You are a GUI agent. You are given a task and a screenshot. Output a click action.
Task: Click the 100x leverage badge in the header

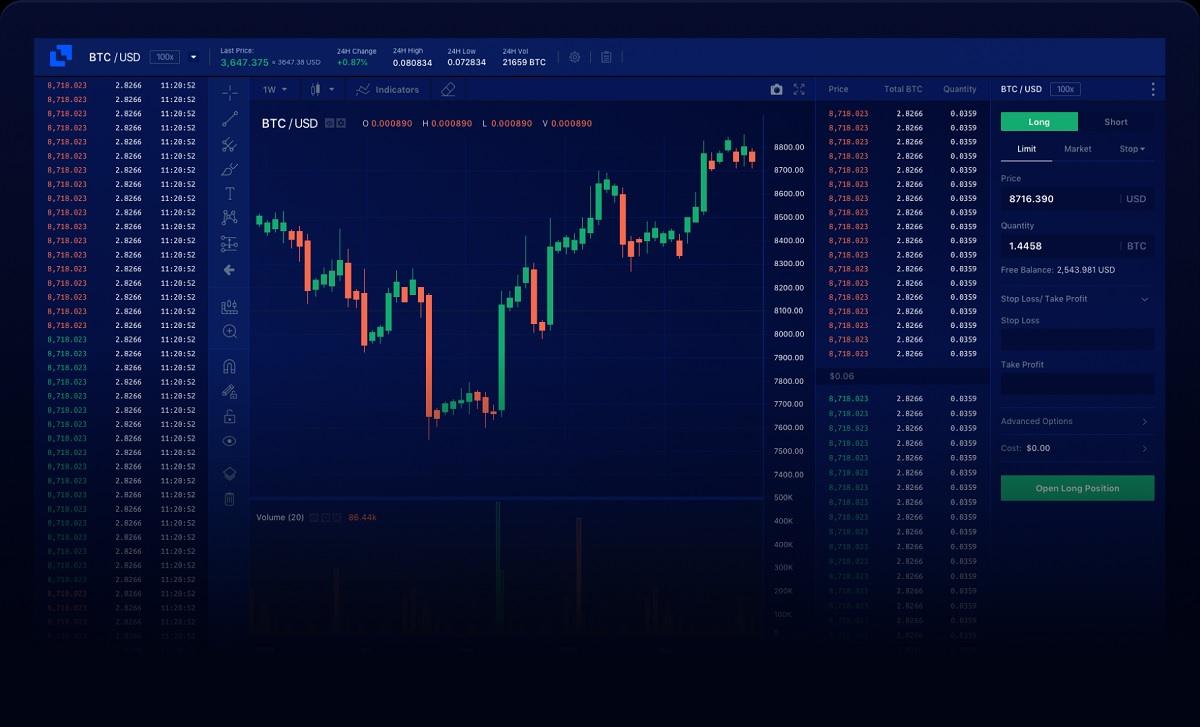coord(164,57)
